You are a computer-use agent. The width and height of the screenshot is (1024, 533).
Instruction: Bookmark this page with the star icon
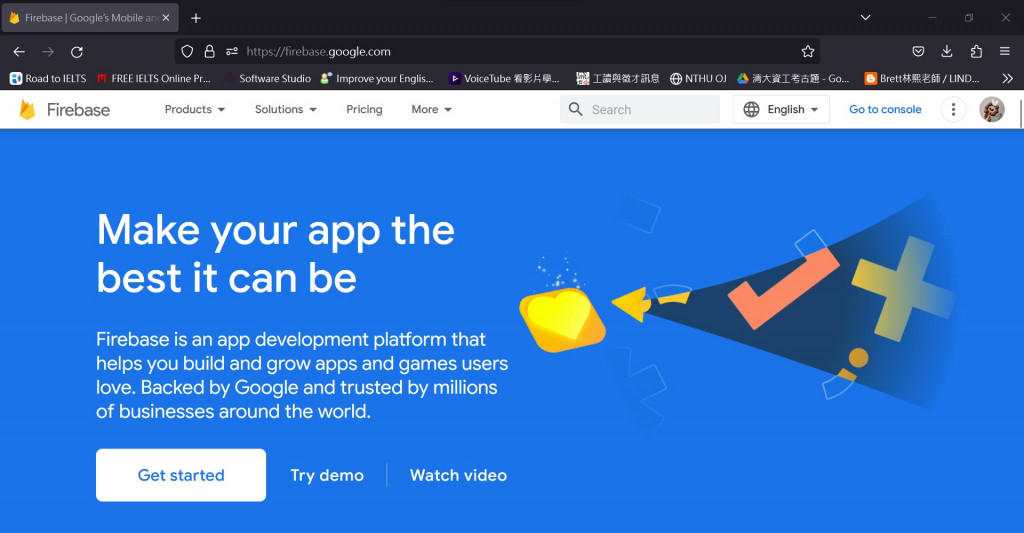(808, 52)
